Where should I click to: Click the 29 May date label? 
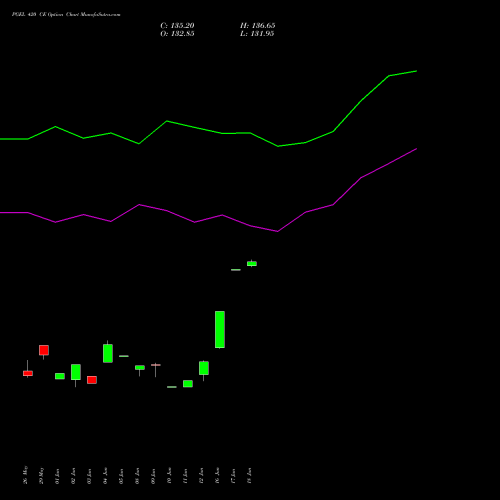[x=42, y=475]
